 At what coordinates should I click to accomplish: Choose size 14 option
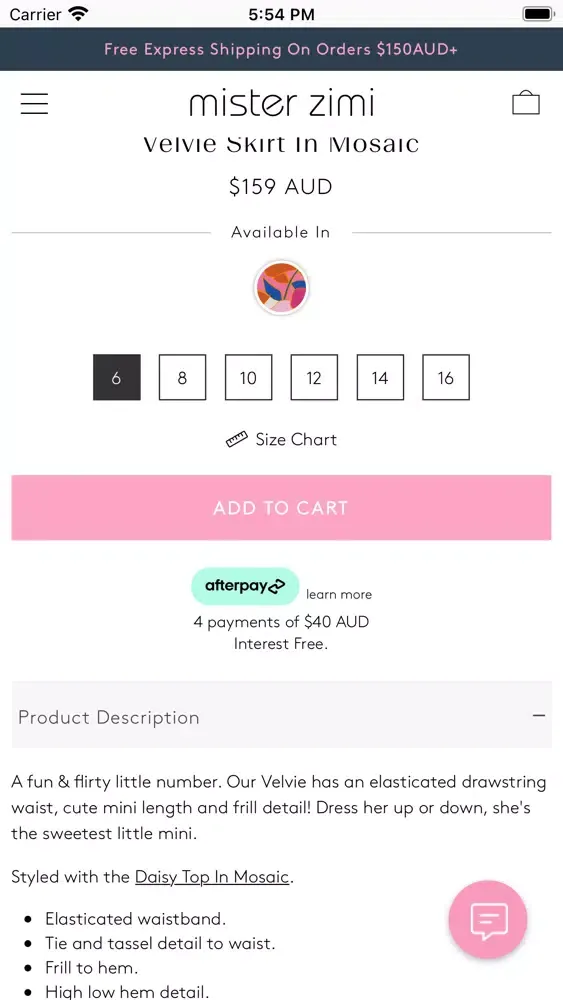(x=380, y=378)
